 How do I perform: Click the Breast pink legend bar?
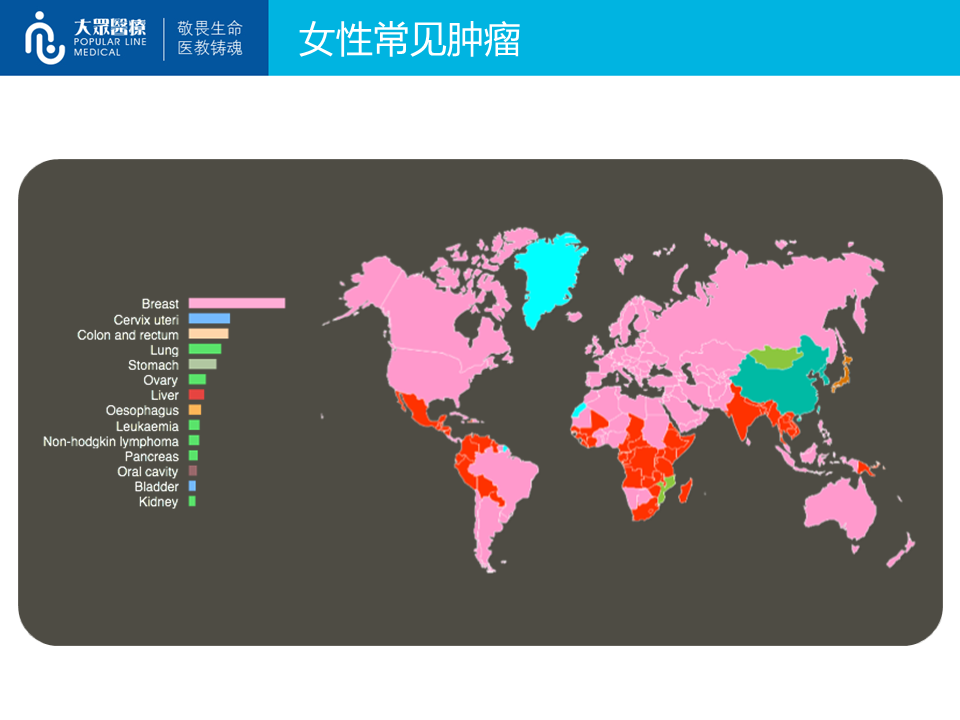[x=237, y=303]
